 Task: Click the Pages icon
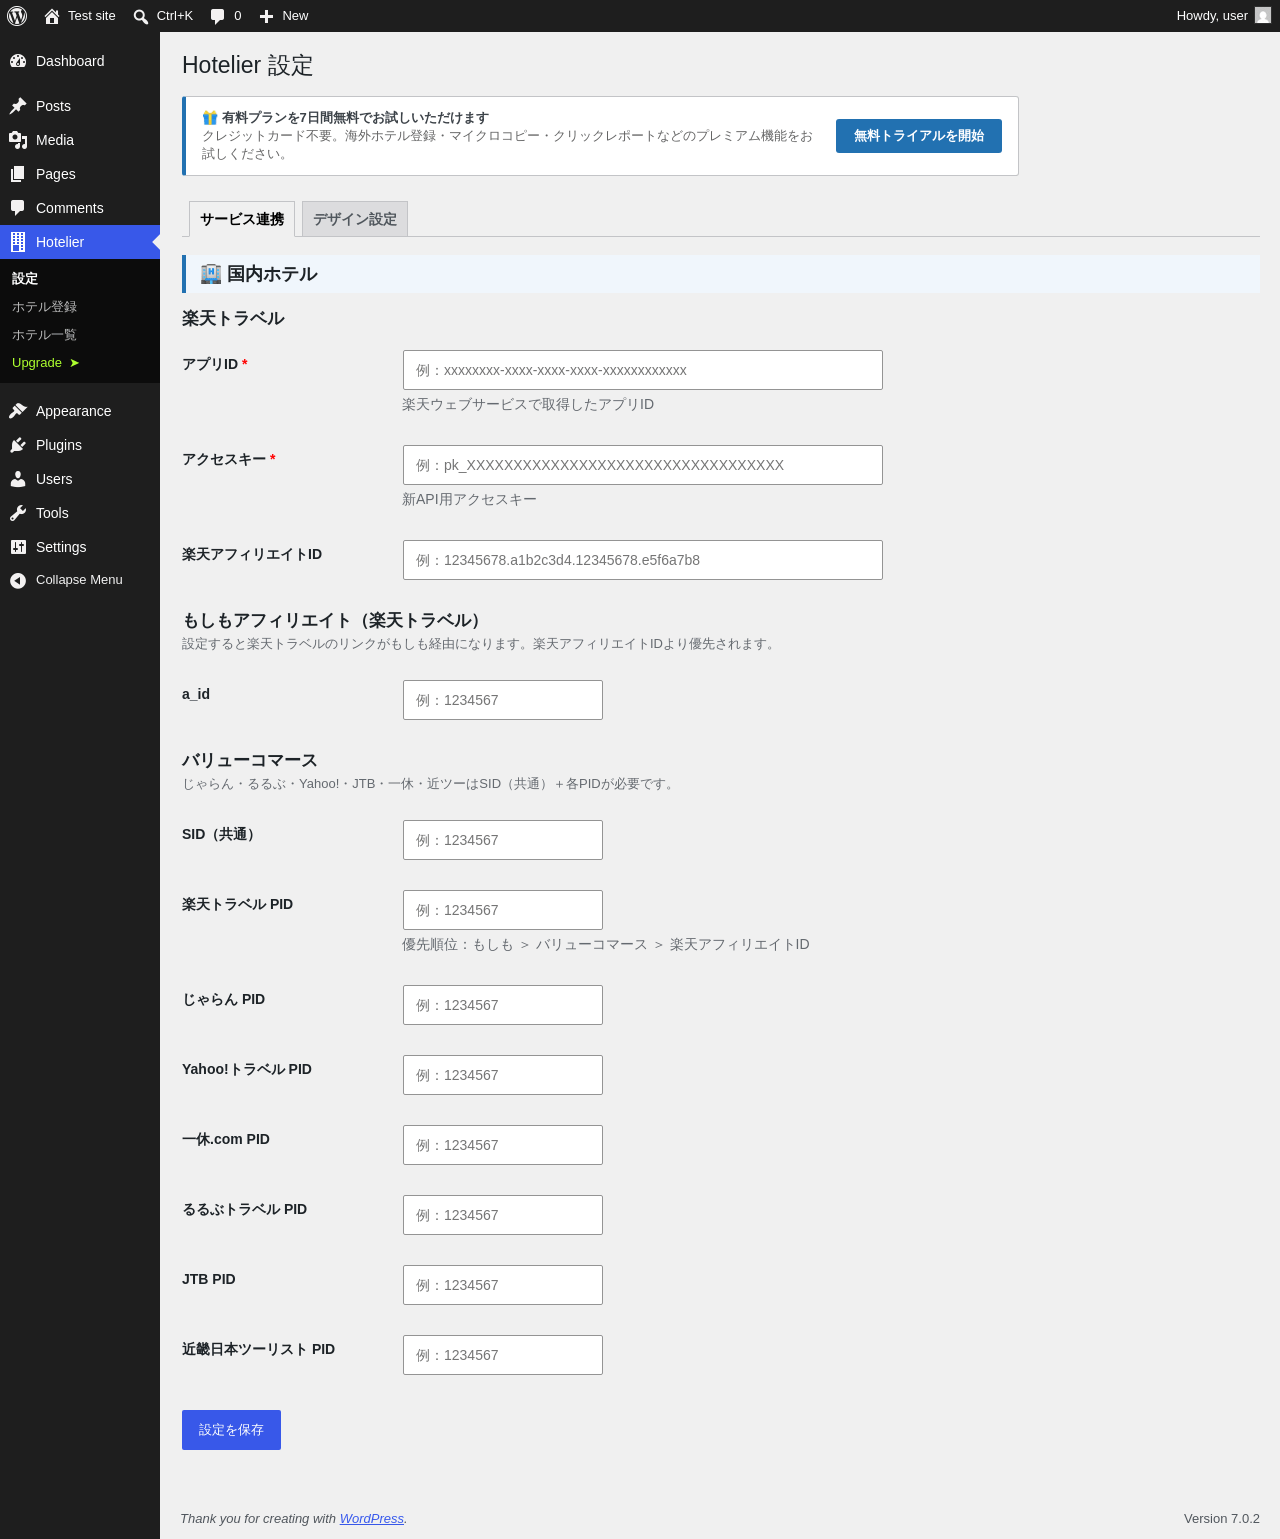coord(18,174)
